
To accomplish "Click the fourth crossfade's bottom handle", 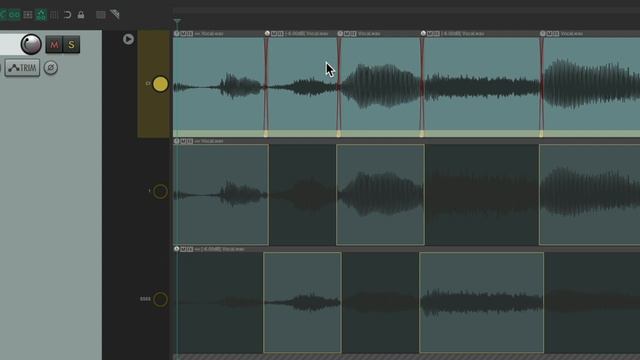I will point(541,133).
